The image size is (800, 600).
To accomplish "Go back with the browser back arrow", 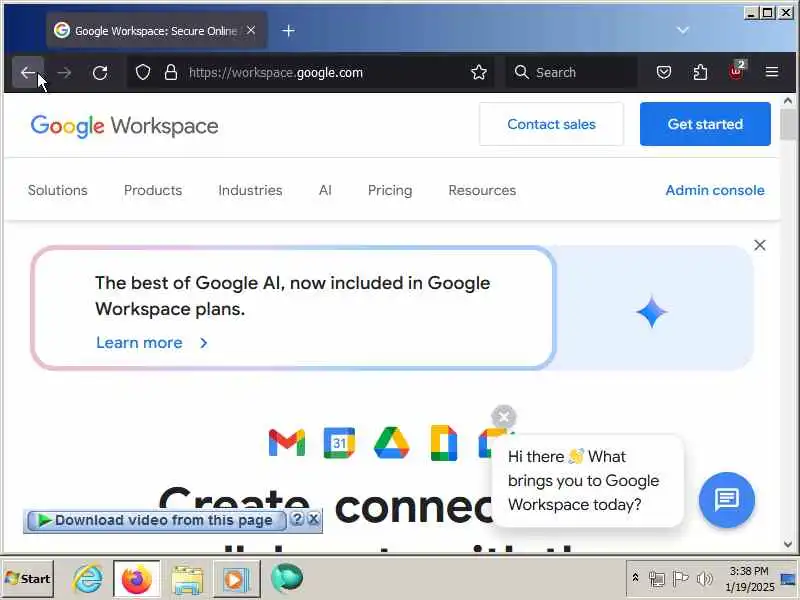I will coord(28,72).
